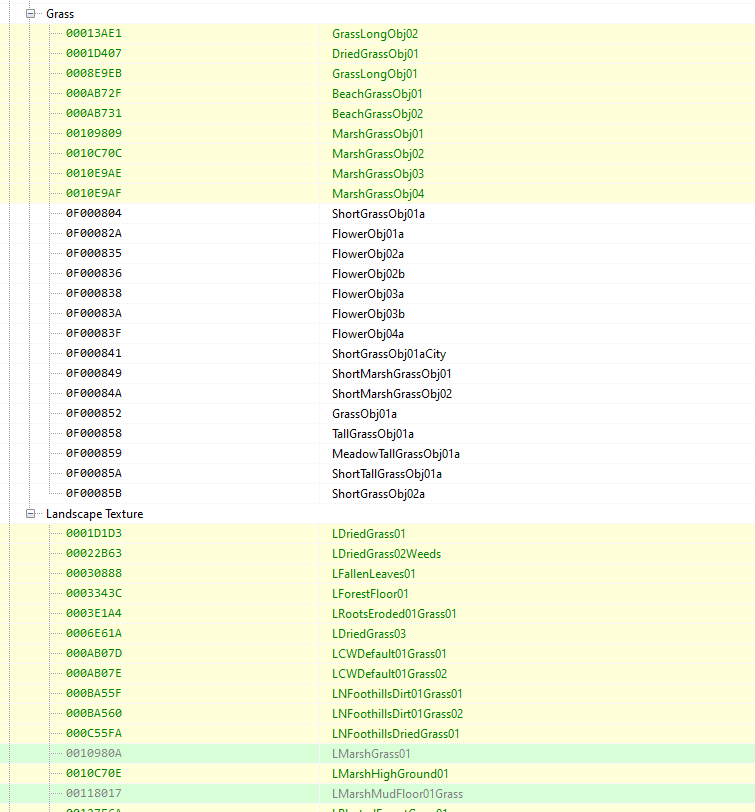Image resolution: width=755 pixels, height=812 pixels.
Task: Collapse the Landscape Texture tree node
Action: (31, 514)
